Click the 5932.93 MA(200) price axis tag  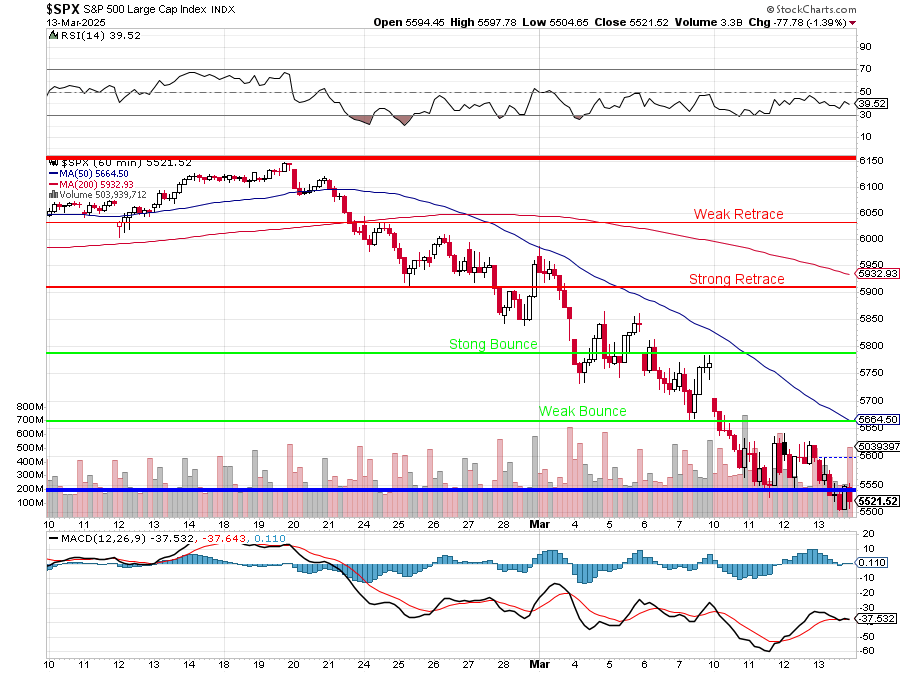877,273
